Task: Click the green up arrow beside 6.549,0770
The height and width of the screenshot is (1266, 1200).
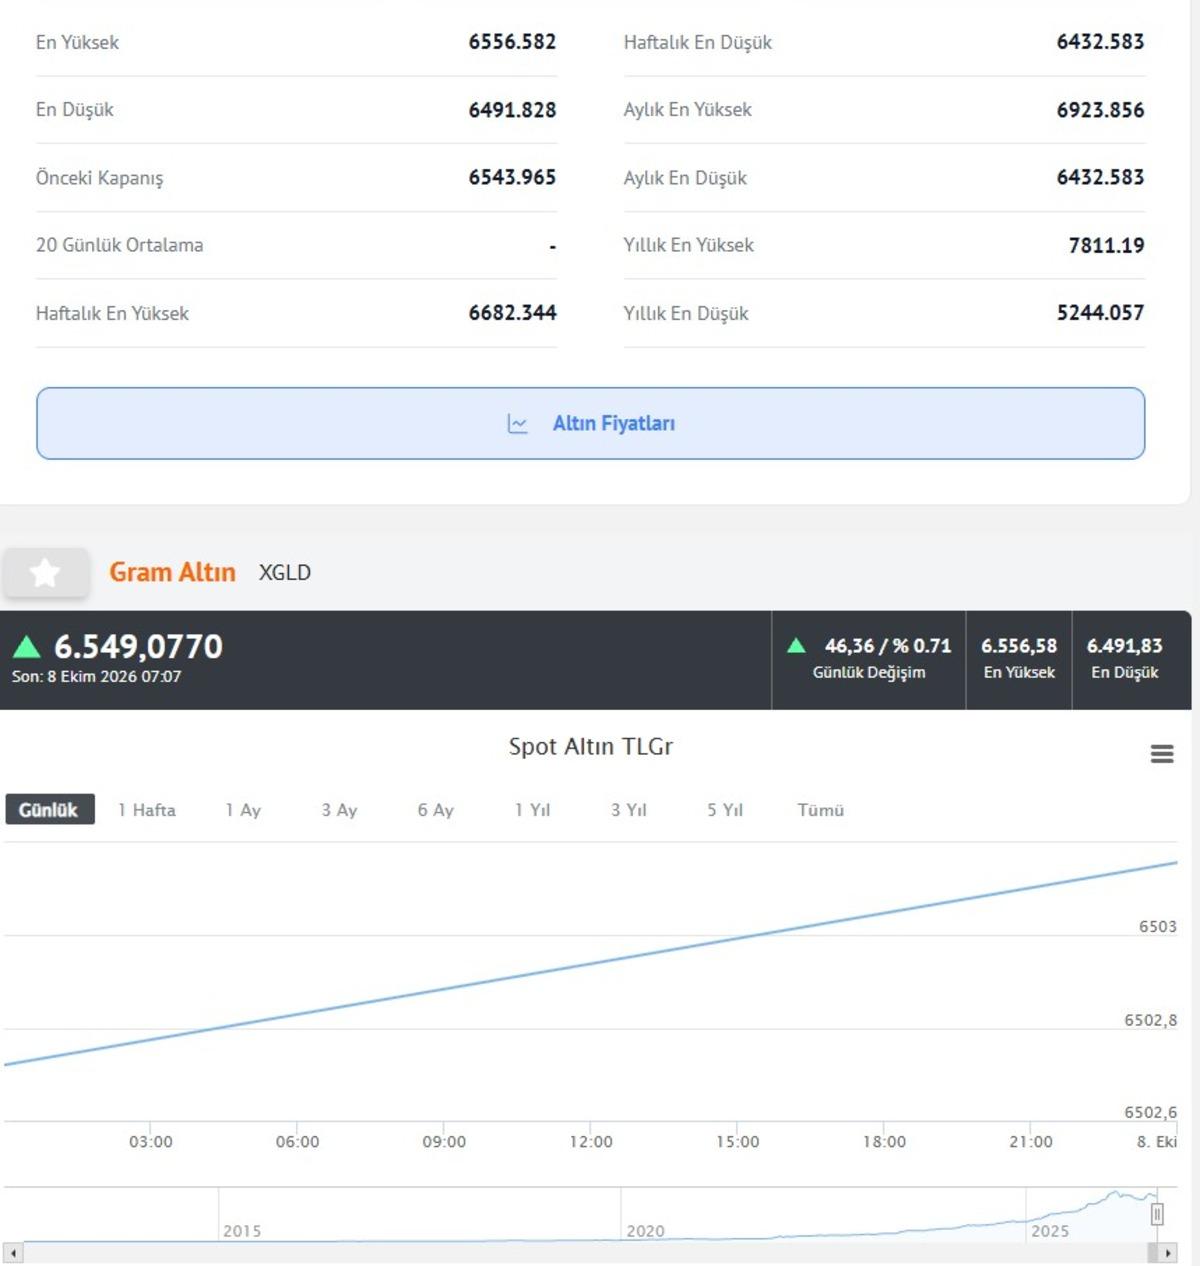Action: coord(27,647)
